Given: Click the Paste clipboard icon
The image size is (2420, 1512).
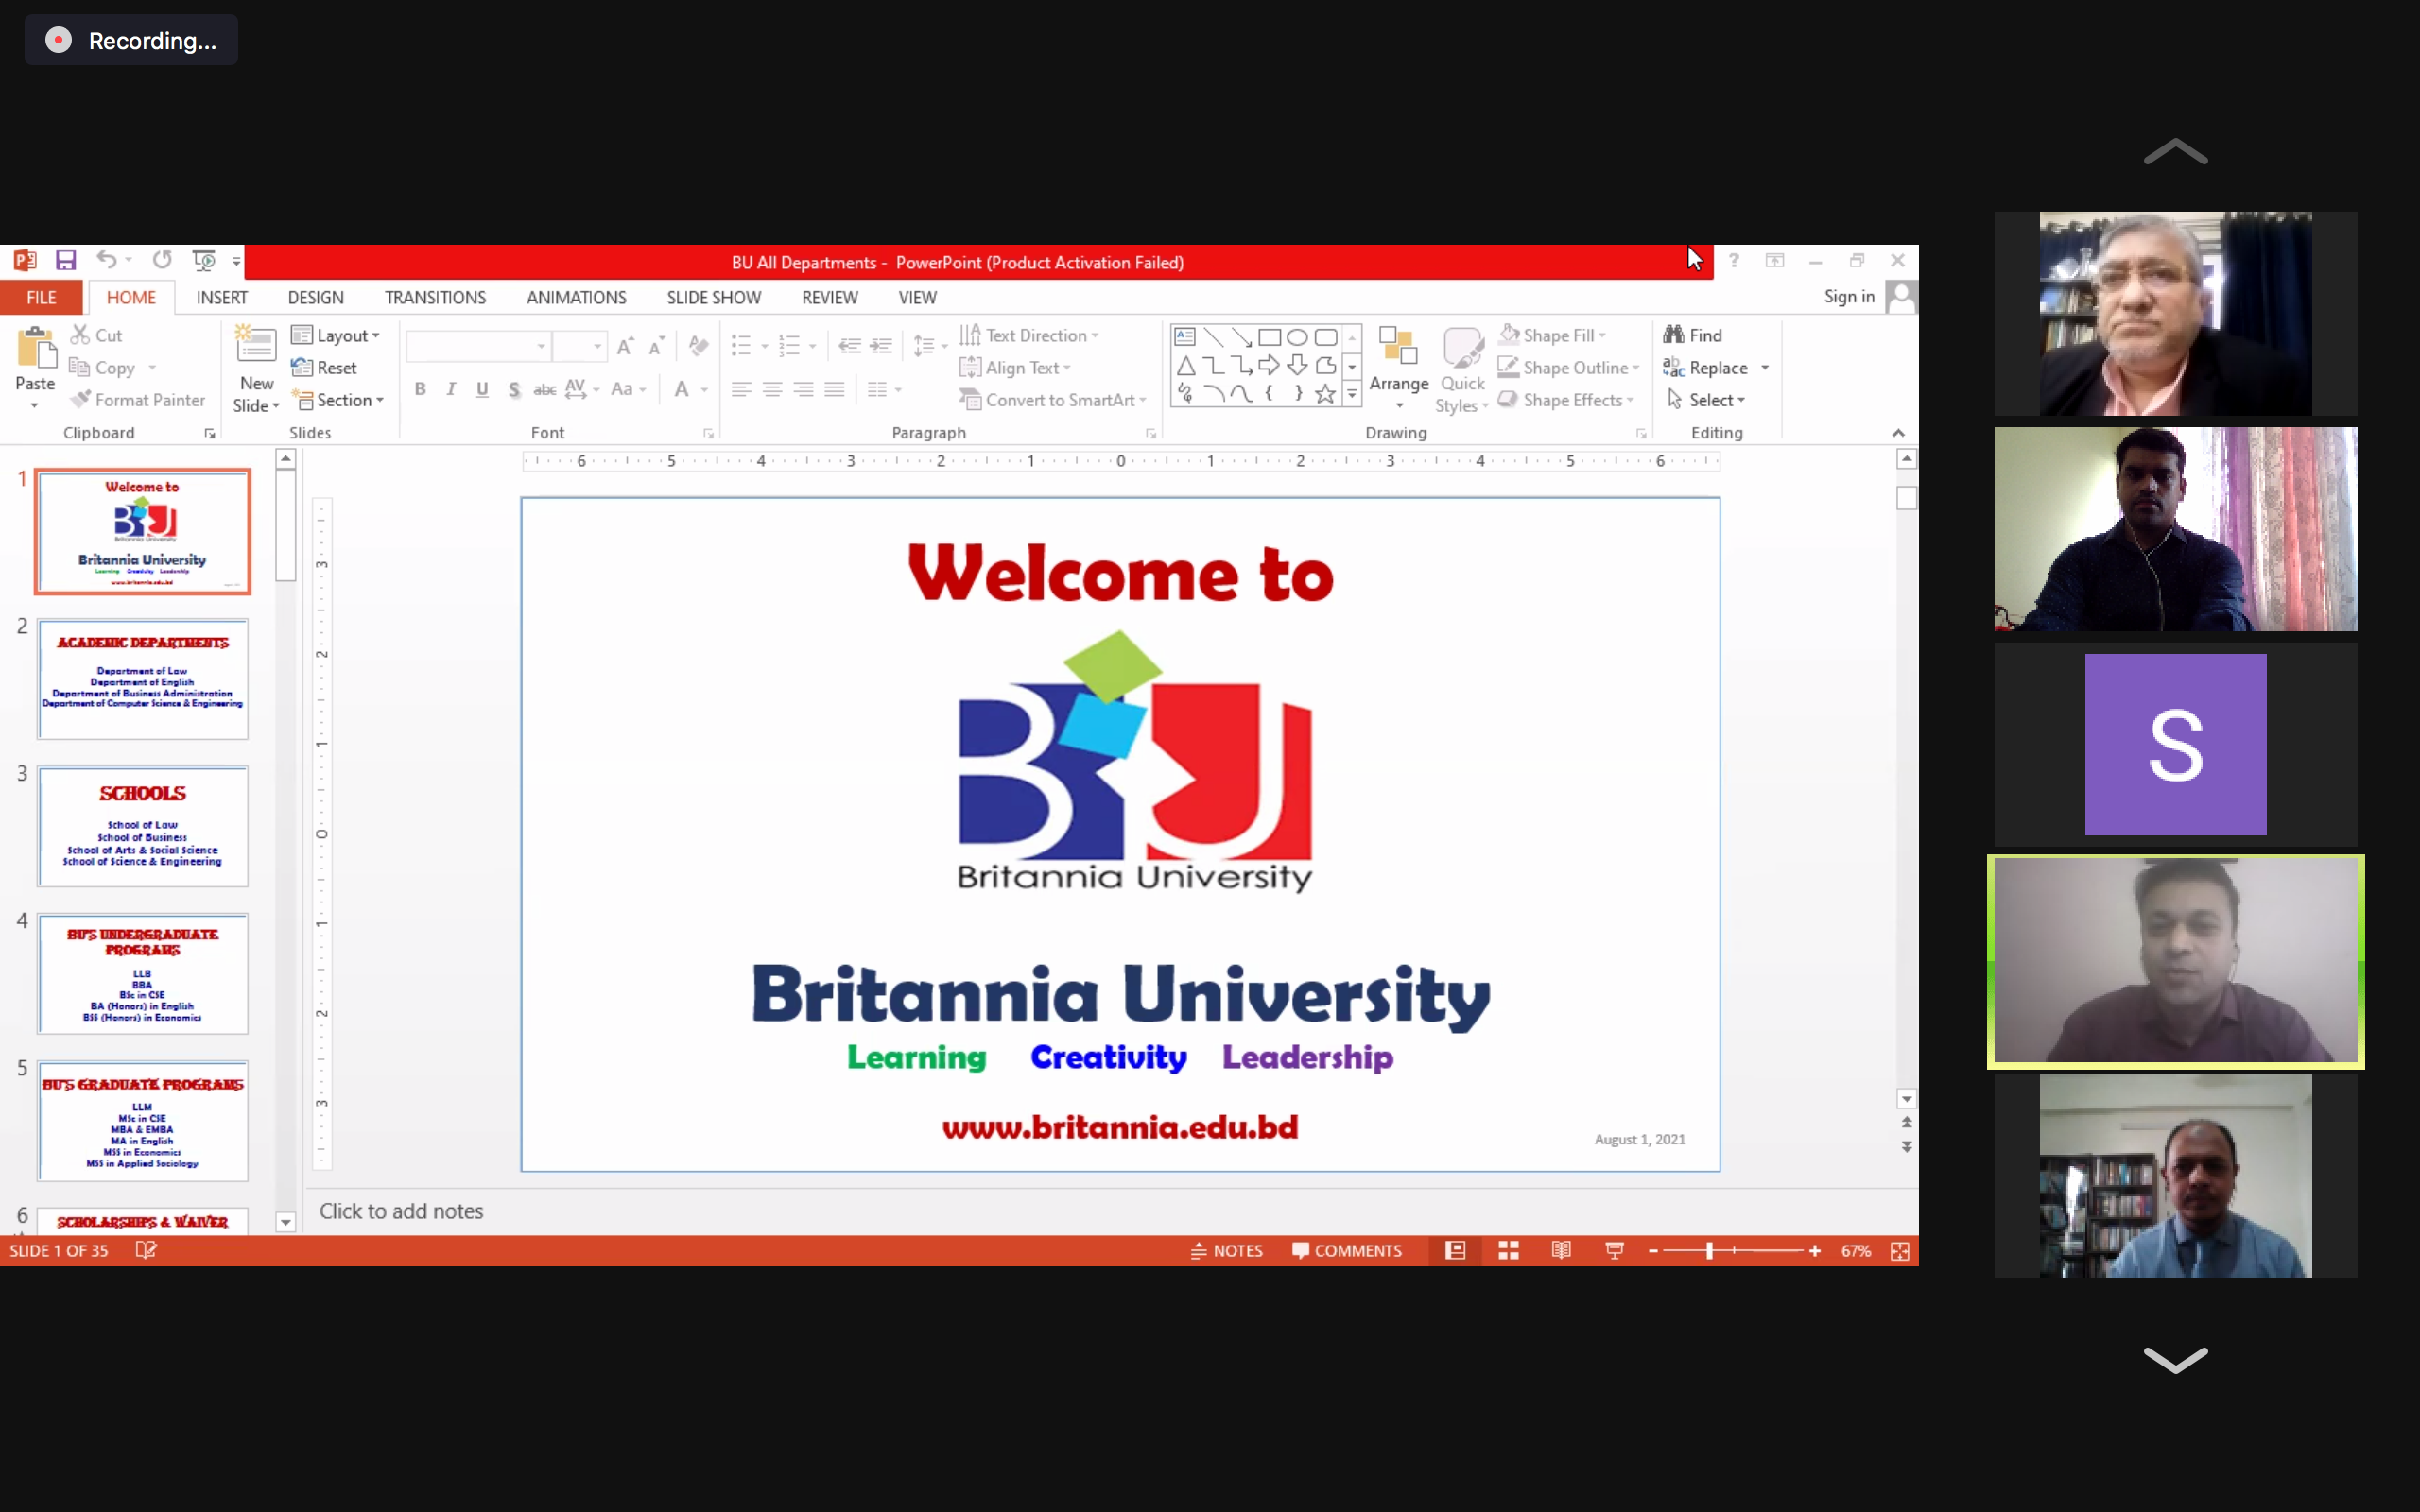Looking at the screenshot, I should (36, 349).
